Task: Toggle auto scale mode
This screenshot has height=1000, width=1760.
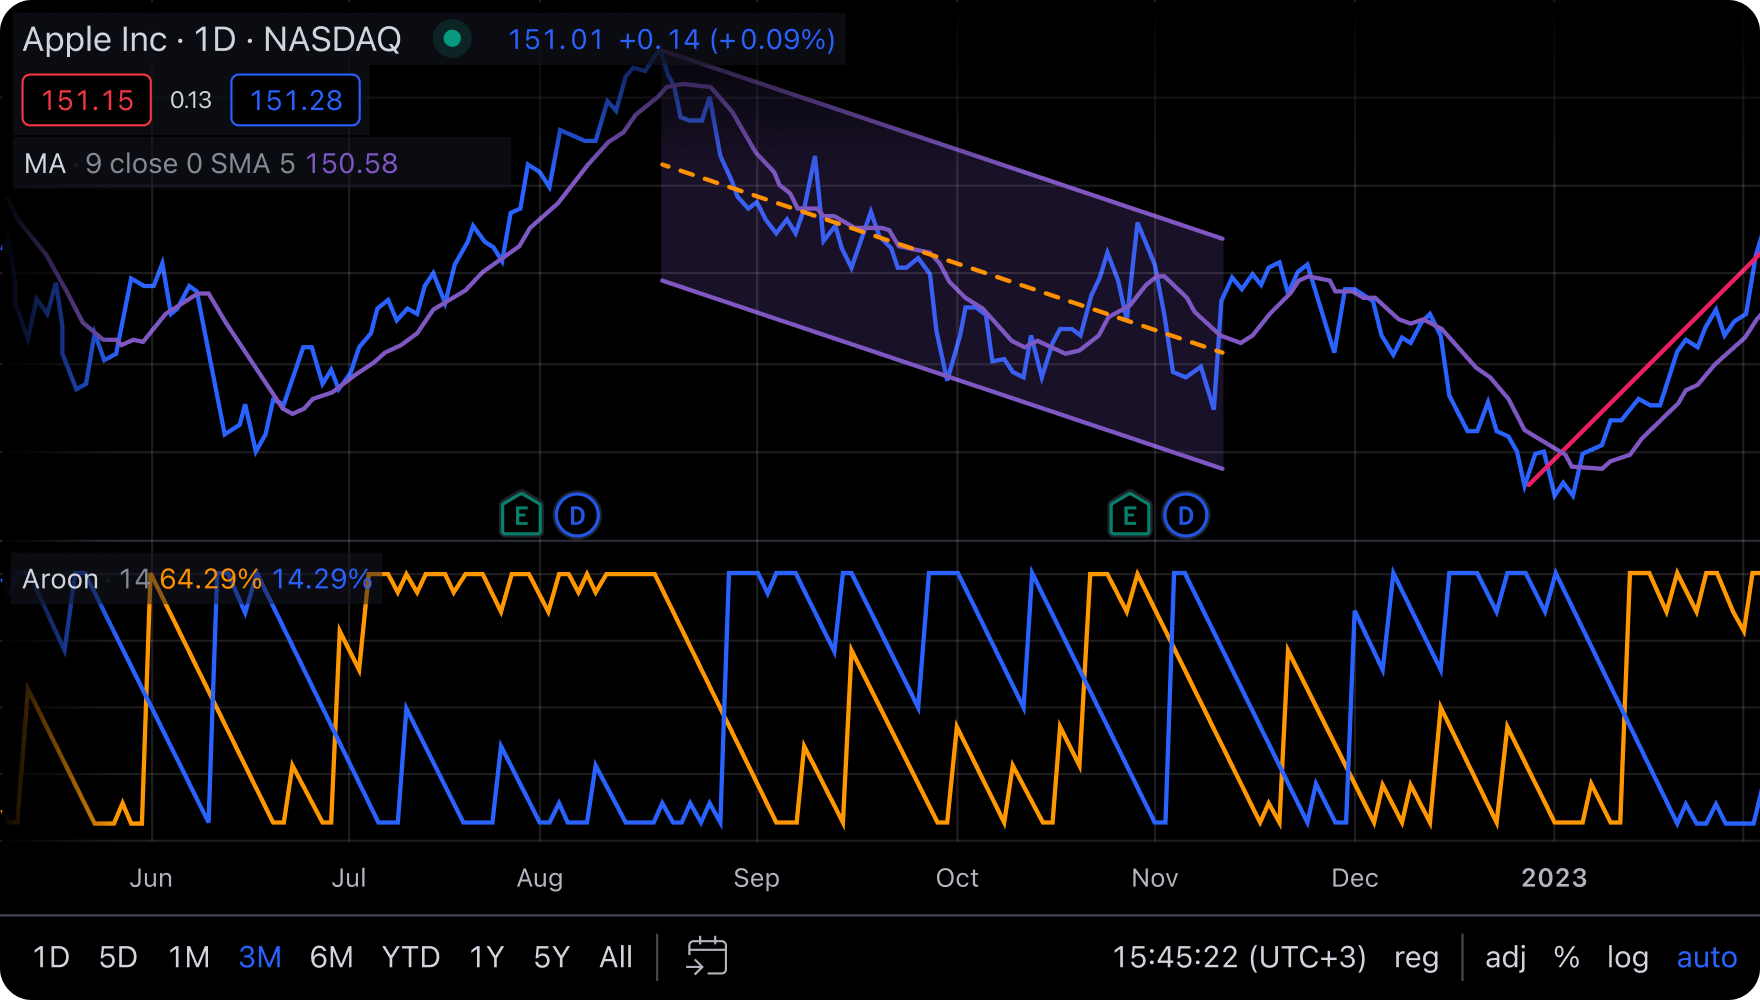Action: tap(1706, 957)
